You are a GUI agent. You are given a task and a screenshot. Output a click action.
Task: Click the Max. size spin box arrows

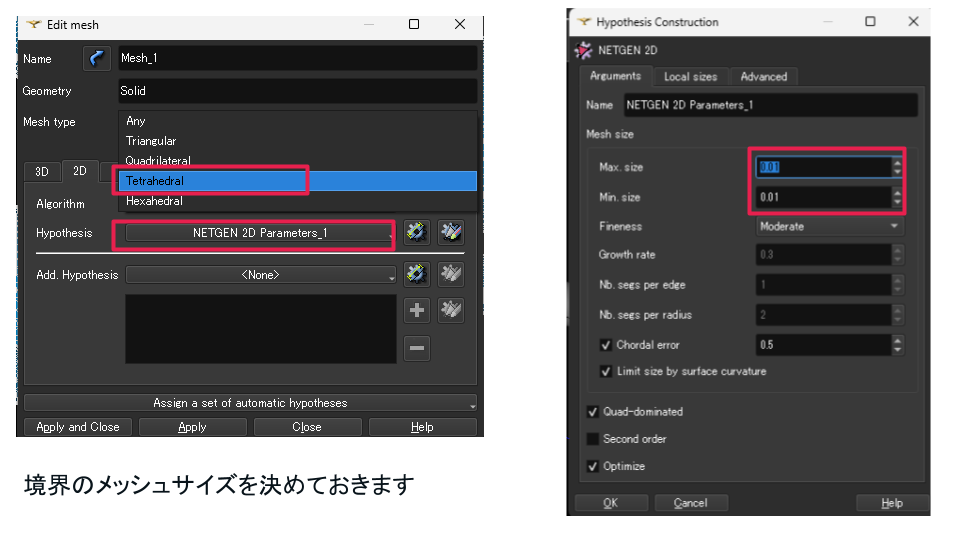pyautogui.click(x=897, y=167)
